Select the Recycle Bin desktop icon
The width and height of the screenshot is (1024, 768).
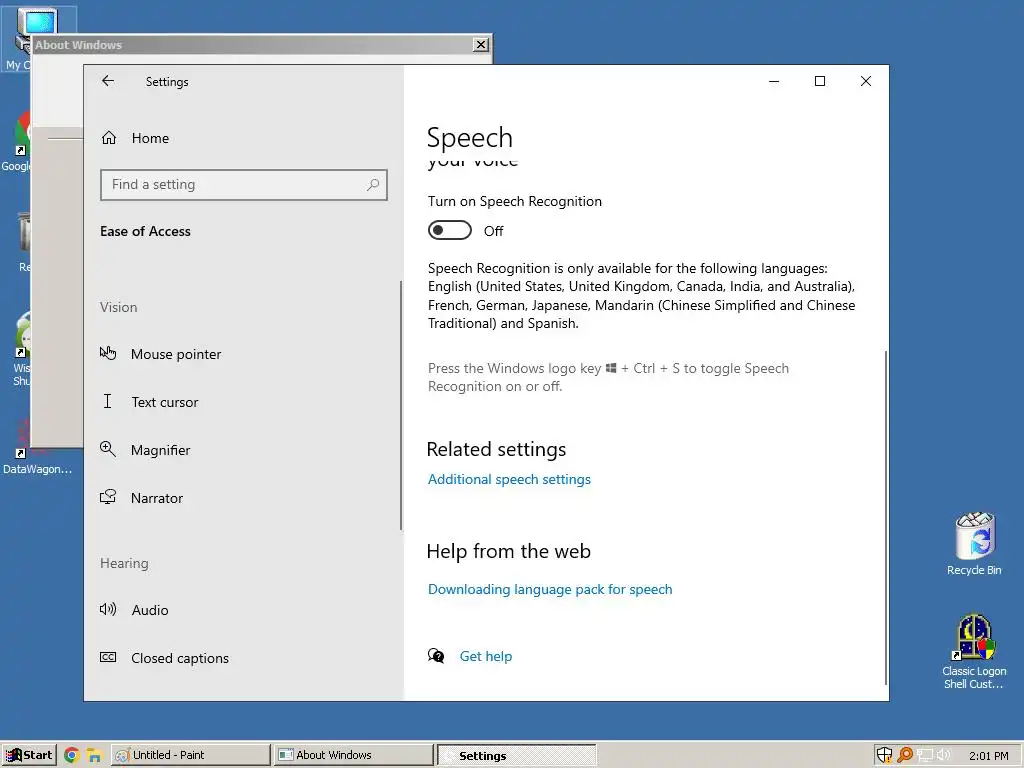pos(974,543)
